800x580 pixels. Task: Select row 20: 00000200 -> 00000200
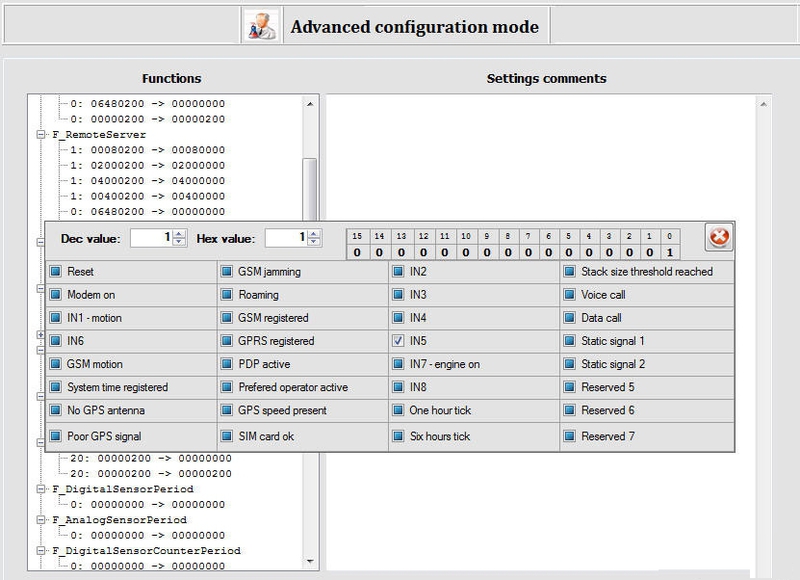(151, 474)
